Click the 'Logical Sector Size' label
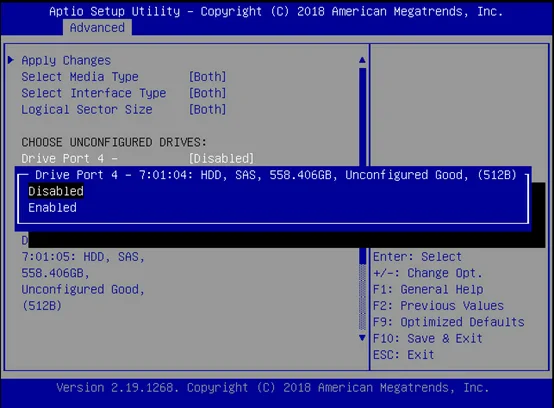The width and height of the screenshot is (554, 408). [87, 109]
